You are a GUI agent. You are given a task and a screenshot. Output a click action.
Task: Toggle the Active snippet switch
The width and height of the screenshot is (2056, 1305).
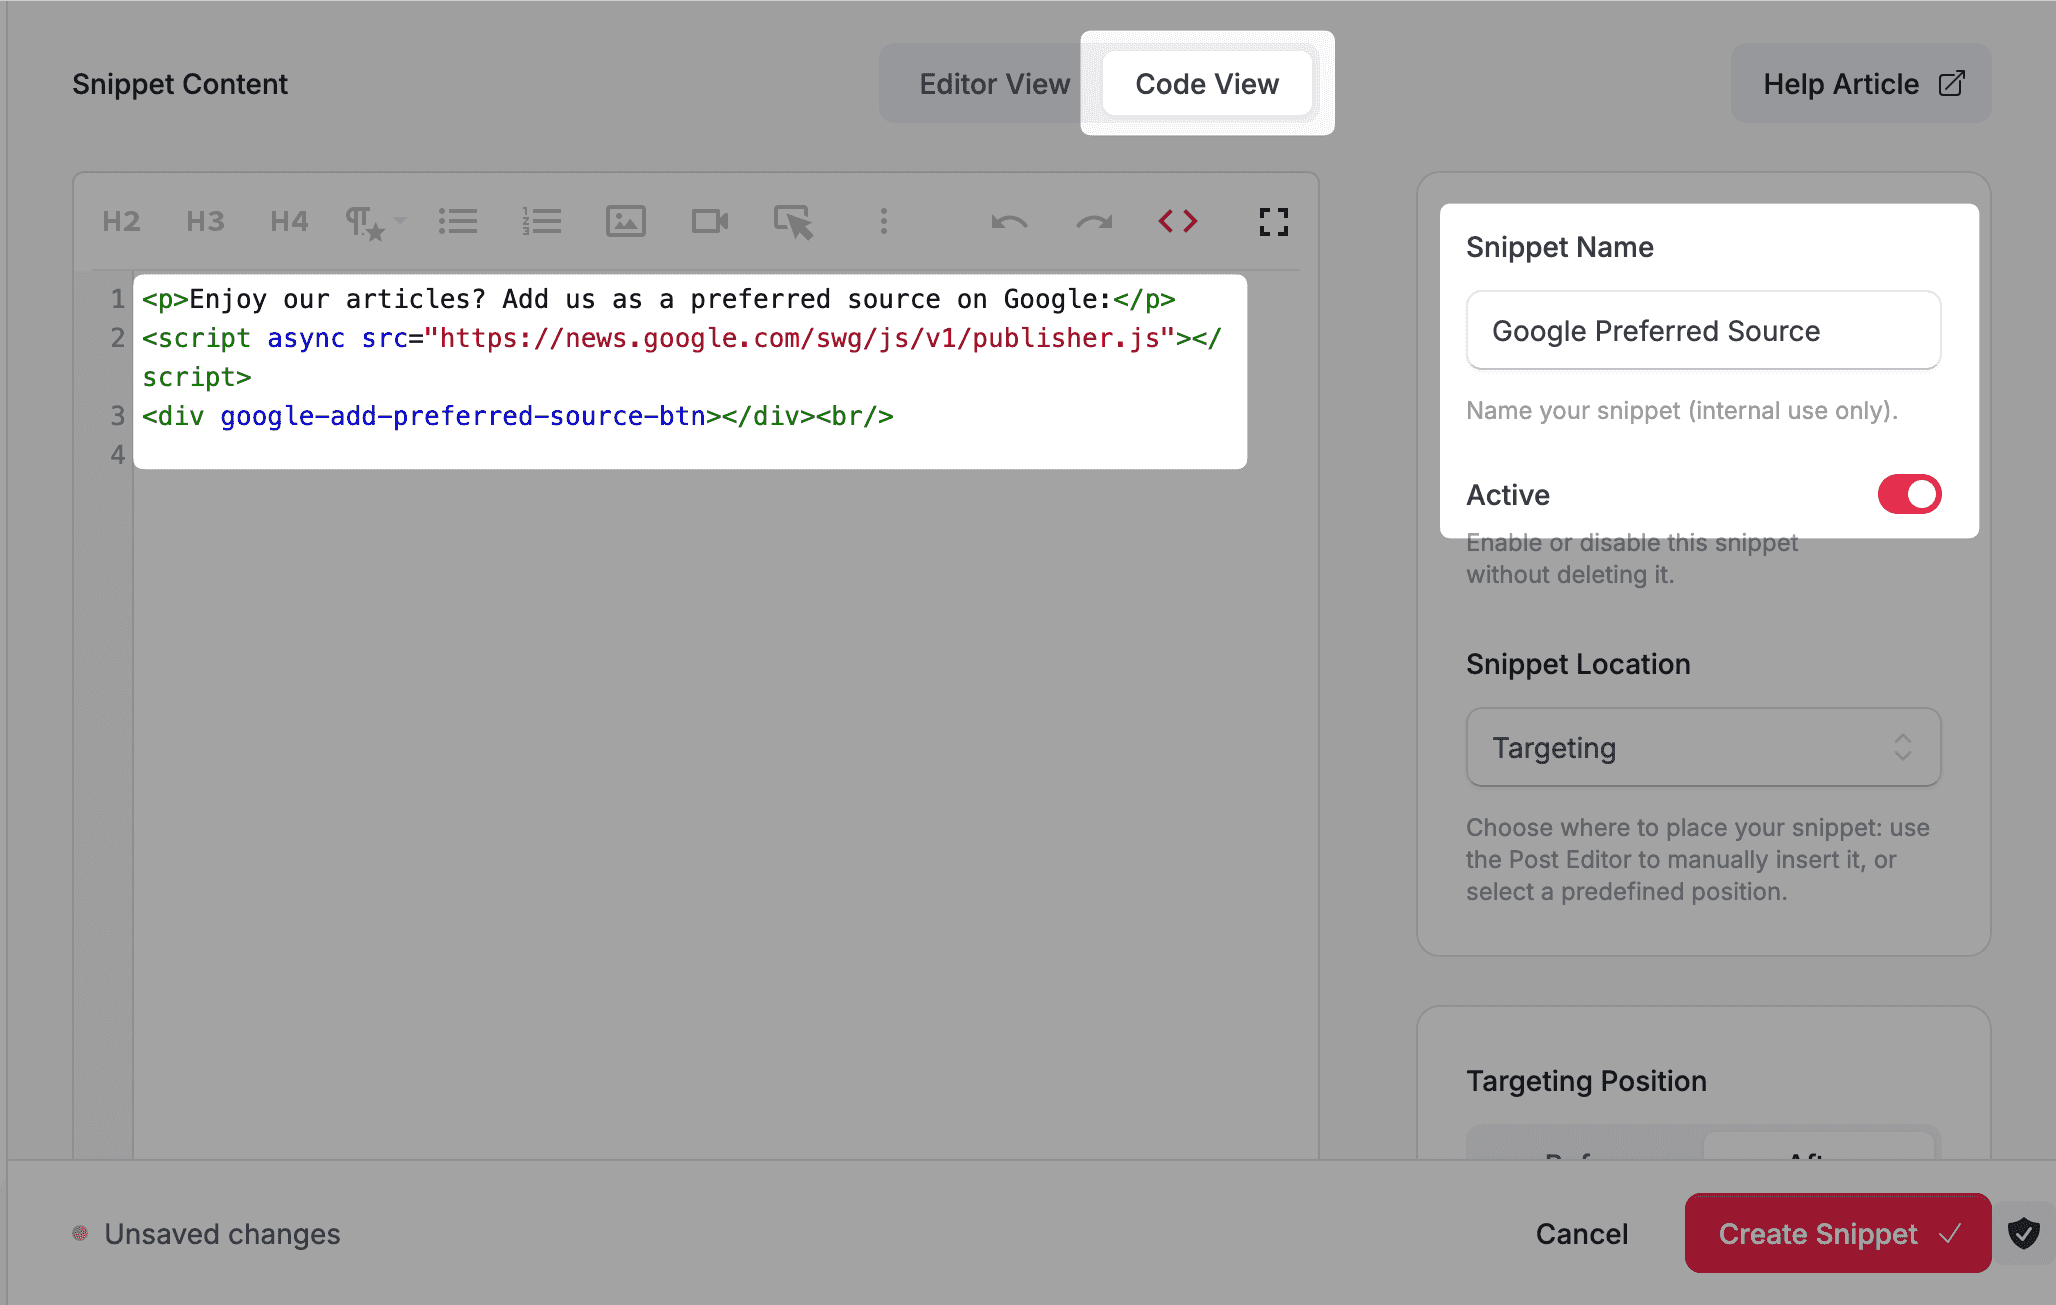coord(1909,494)
